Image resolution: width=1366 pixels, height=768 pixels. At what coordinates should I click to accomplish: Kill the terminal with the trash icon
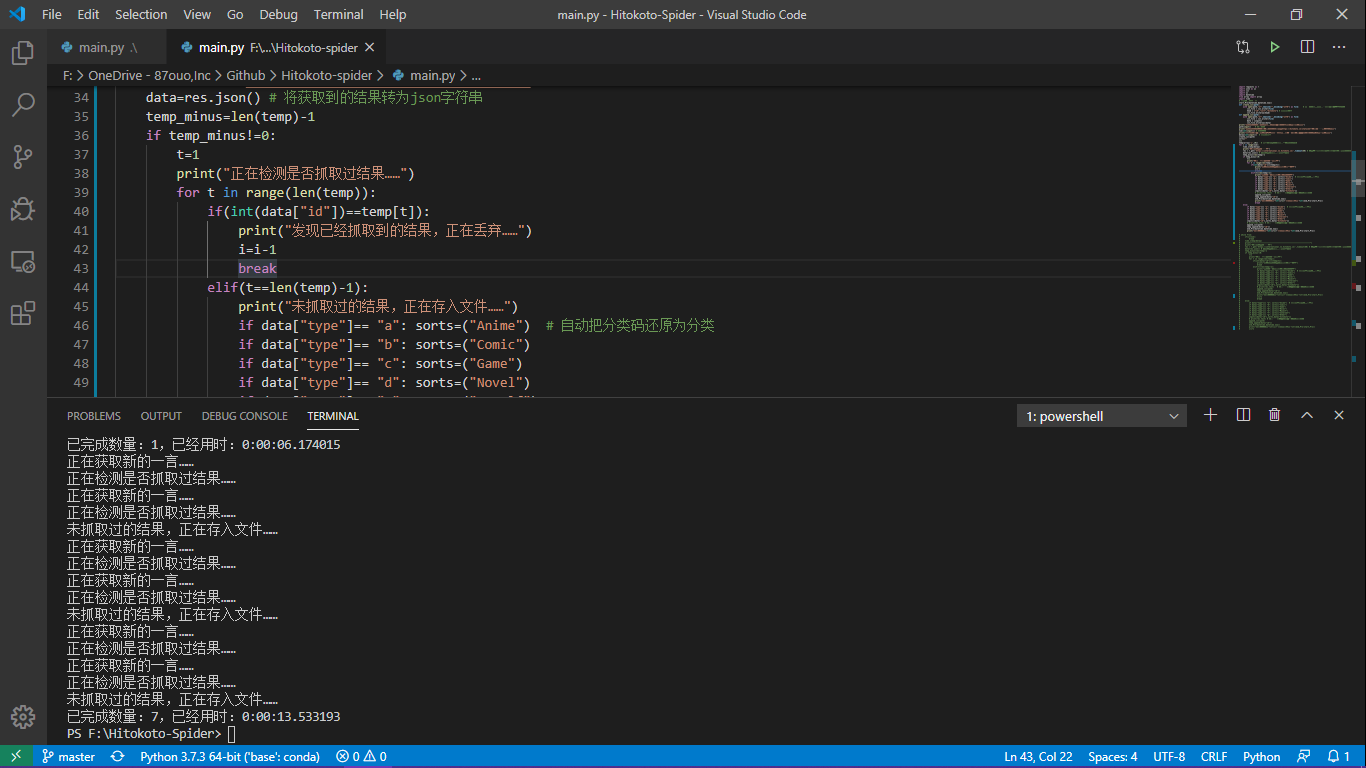[1274, 414]
